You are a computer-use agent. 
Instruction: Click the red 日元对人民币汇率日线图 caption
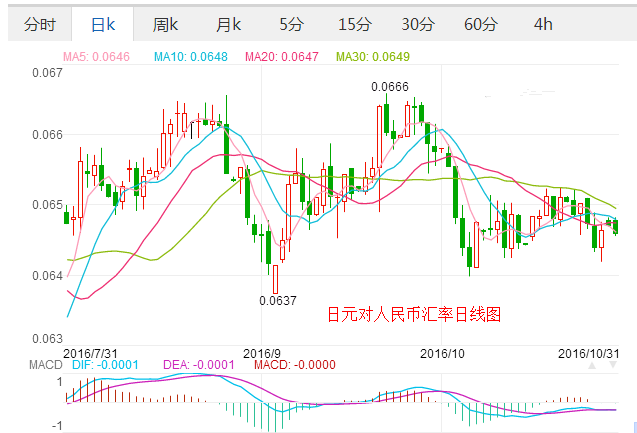pos(414,315)
